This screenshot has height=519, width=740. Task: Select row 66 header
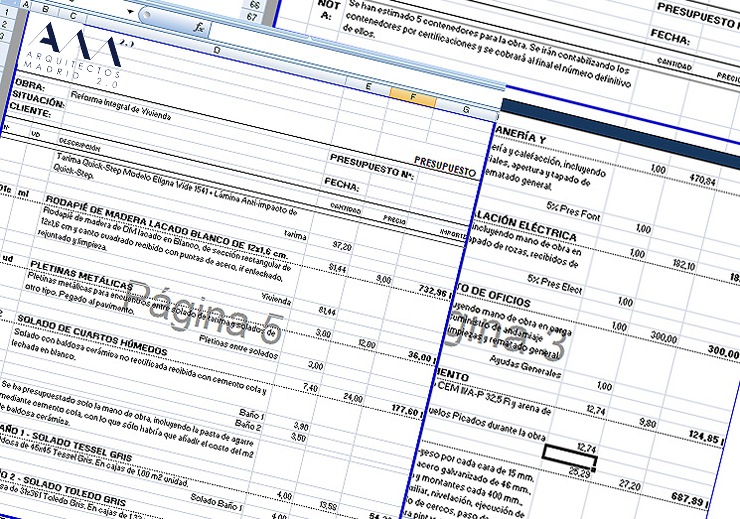coord(254,5)
